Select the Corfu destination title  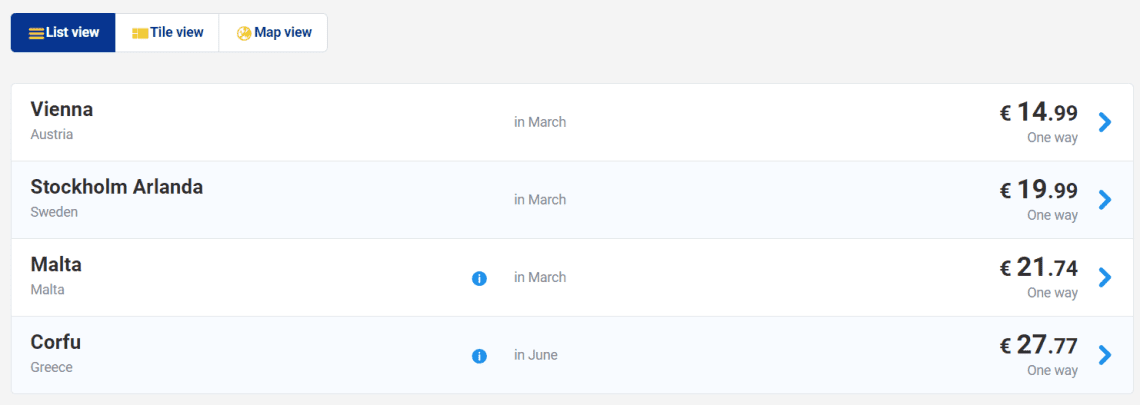[x=55, y=342]
